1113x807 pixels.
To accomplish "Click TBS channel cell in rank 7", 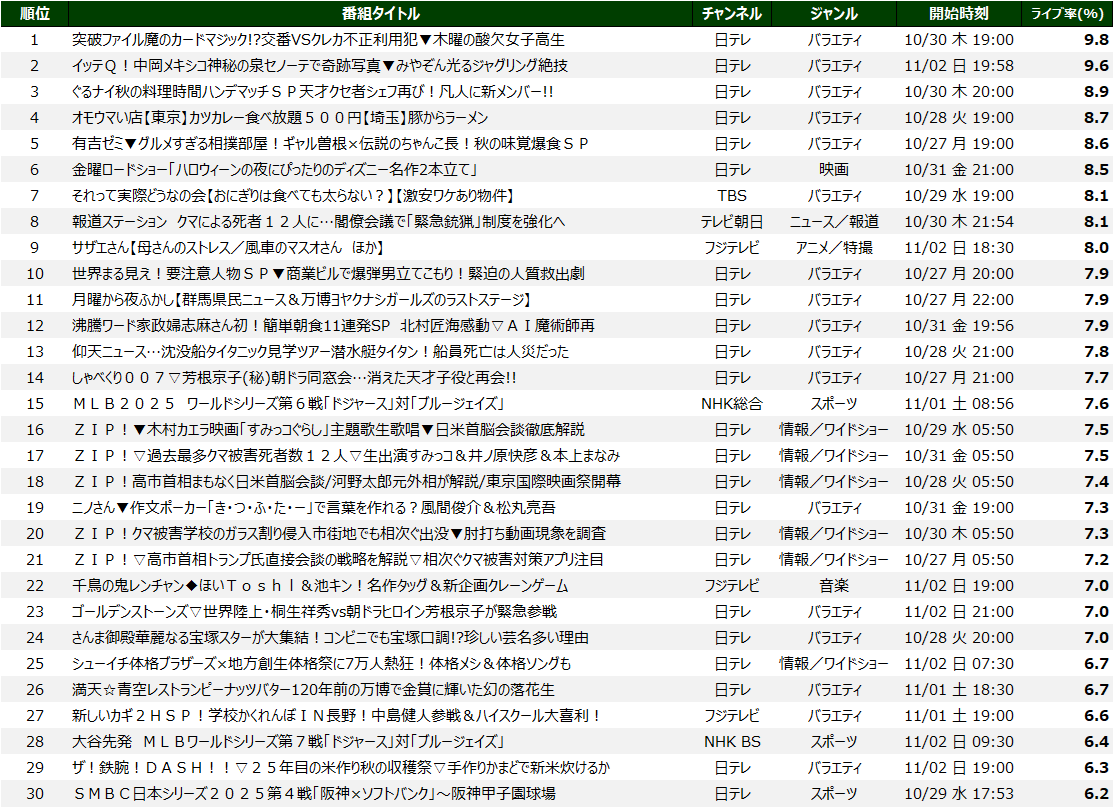I will 732,195.
